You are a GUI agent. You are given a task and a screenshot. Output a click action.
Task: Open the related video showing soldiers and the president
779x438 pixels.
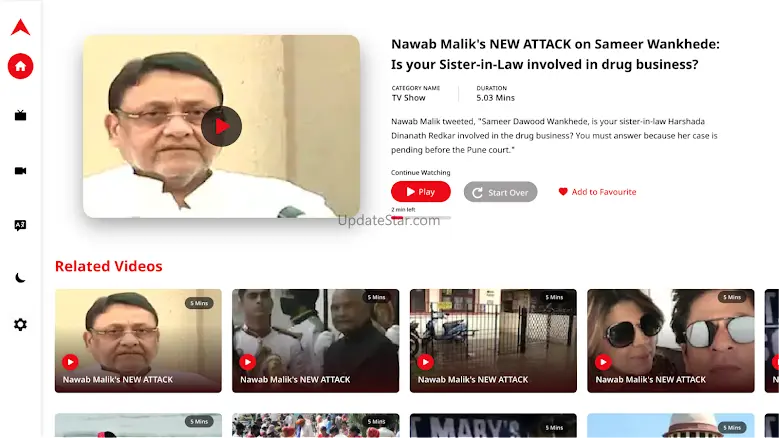pos(315,341)
